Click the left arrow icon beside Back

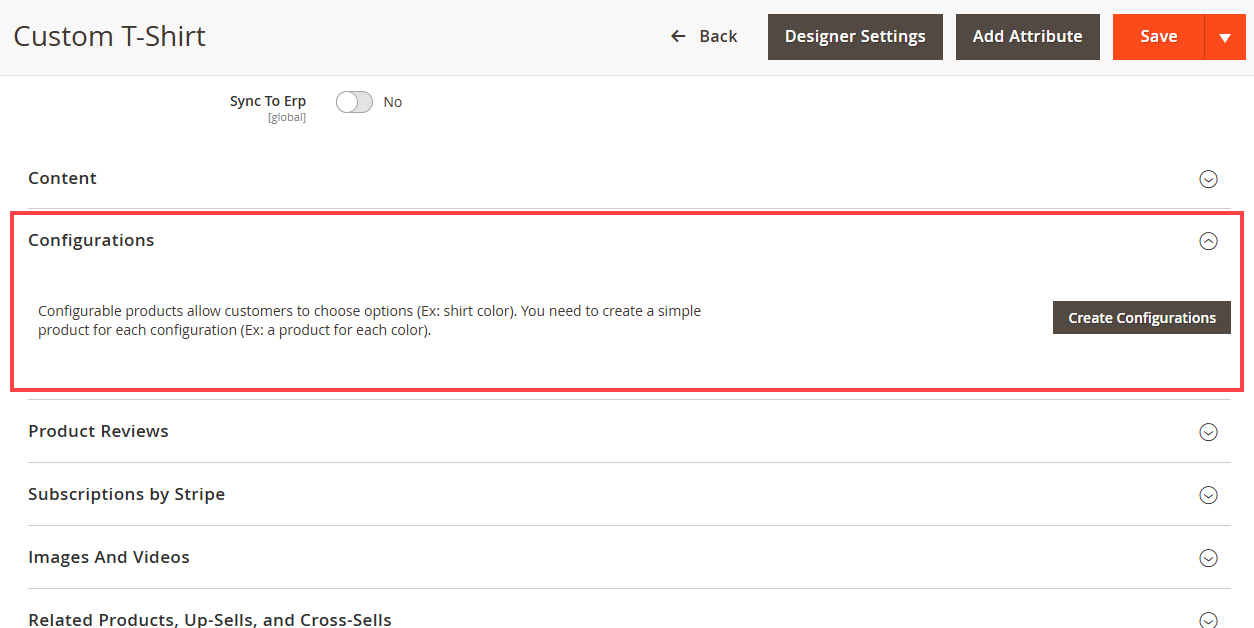tap(678, 37)
